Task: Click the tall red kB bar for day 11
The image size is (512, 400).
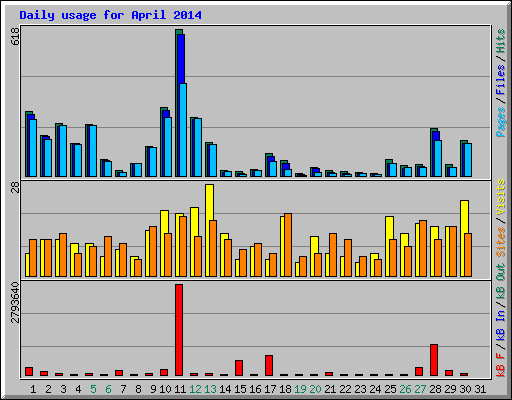Action: [x=179, y=330]
